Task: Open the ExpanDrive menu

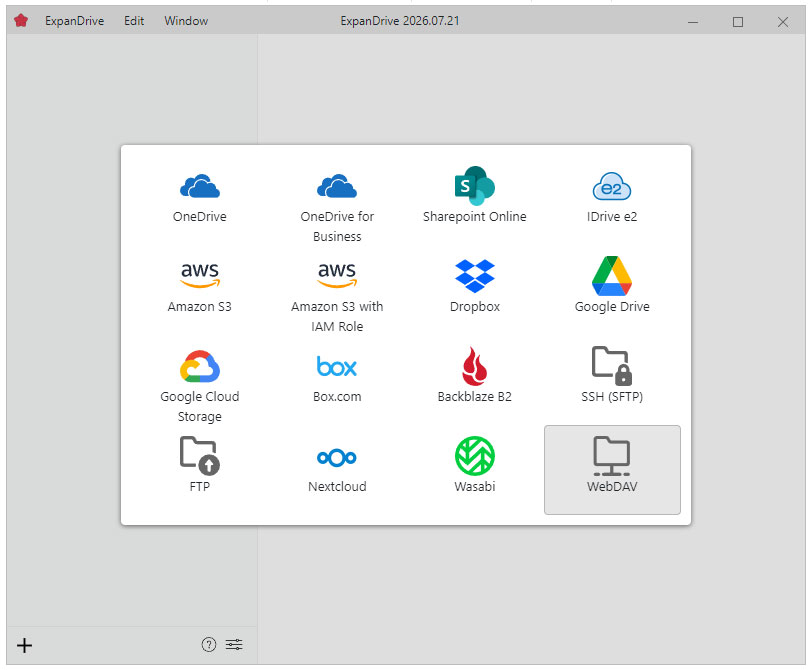Action: (74, 21)
